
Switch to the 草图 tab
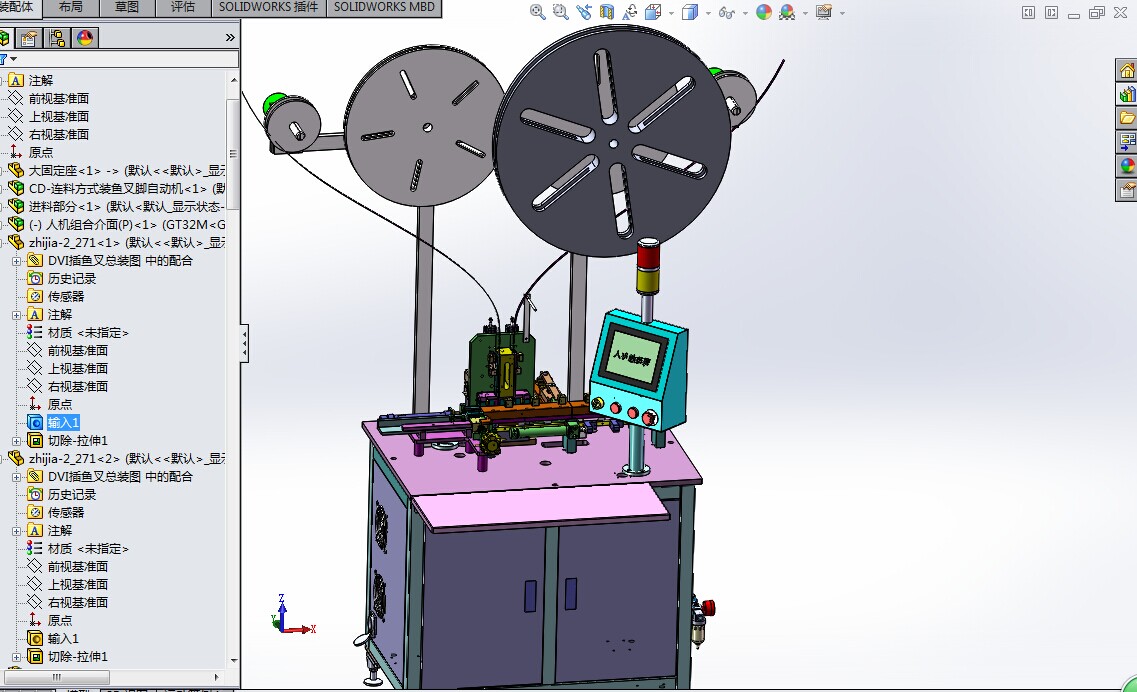coord(127,8)
